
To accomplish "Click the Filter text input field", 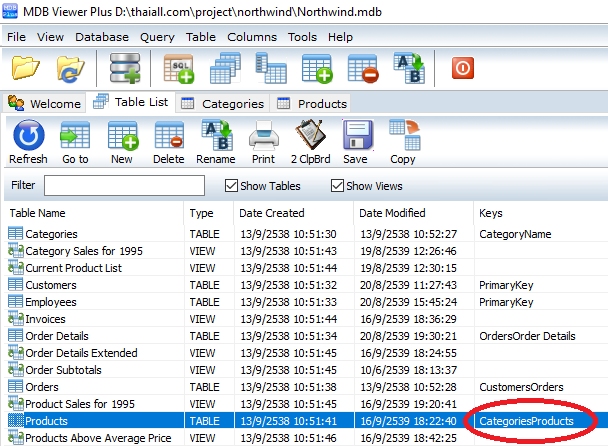I will (x=124, y=185).
